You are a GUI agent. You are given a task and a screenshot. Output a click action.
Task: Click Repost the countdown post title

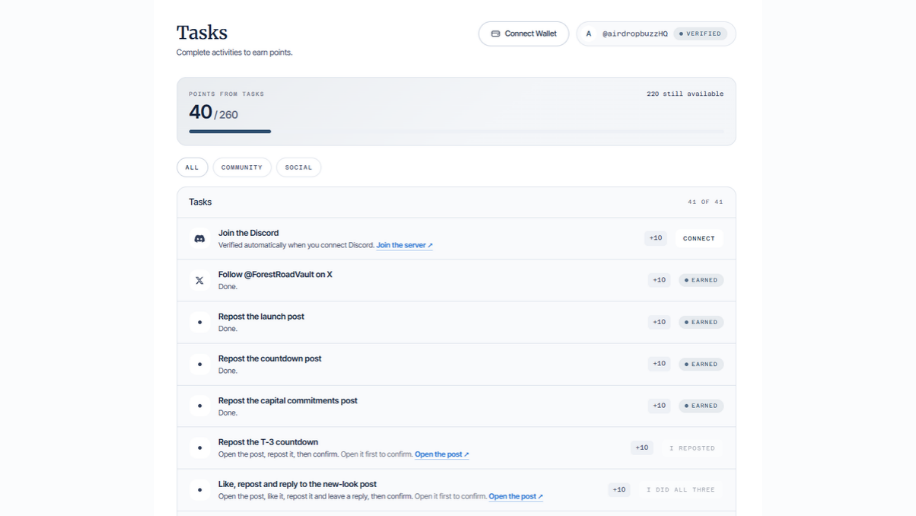coord(270,359)
